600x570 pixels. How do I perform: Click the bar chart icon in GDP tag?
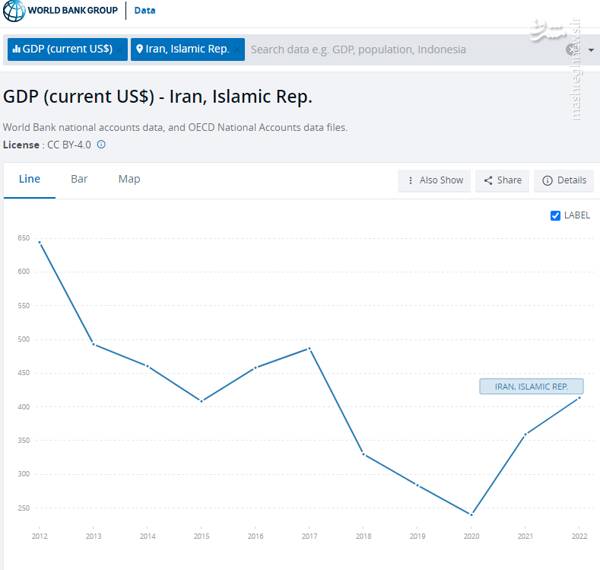click(x=17, y=49)
